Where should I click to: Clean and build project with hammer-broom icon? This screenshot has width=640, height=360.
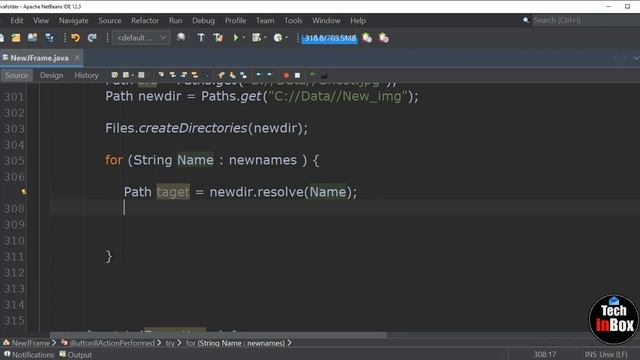coord(218,38)
